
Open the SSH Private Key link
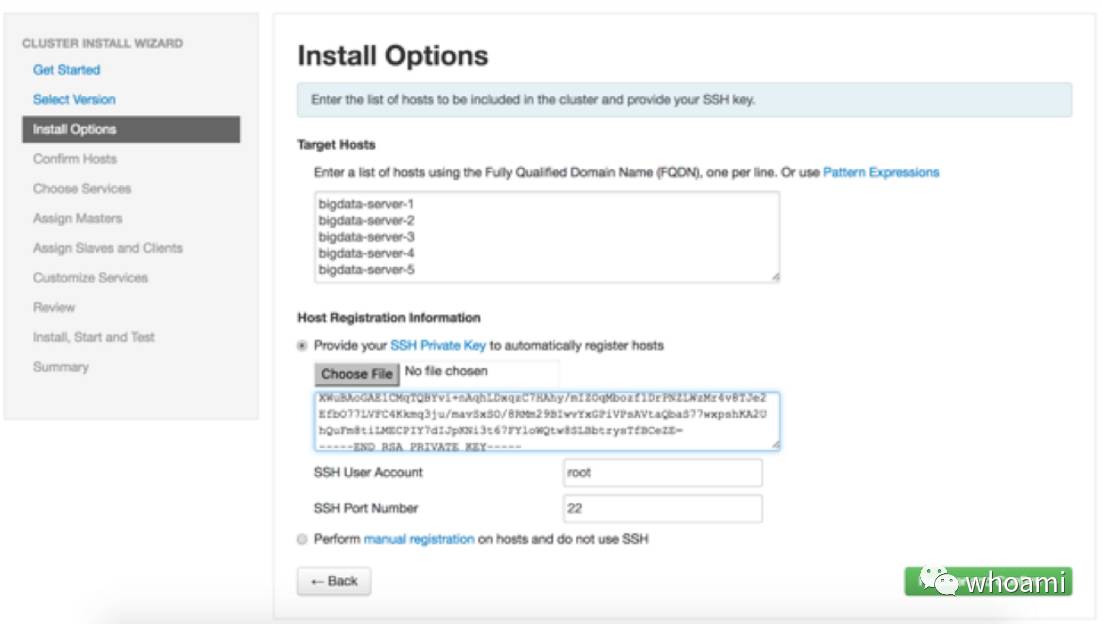pyautogui.click(x=437, y=346)
